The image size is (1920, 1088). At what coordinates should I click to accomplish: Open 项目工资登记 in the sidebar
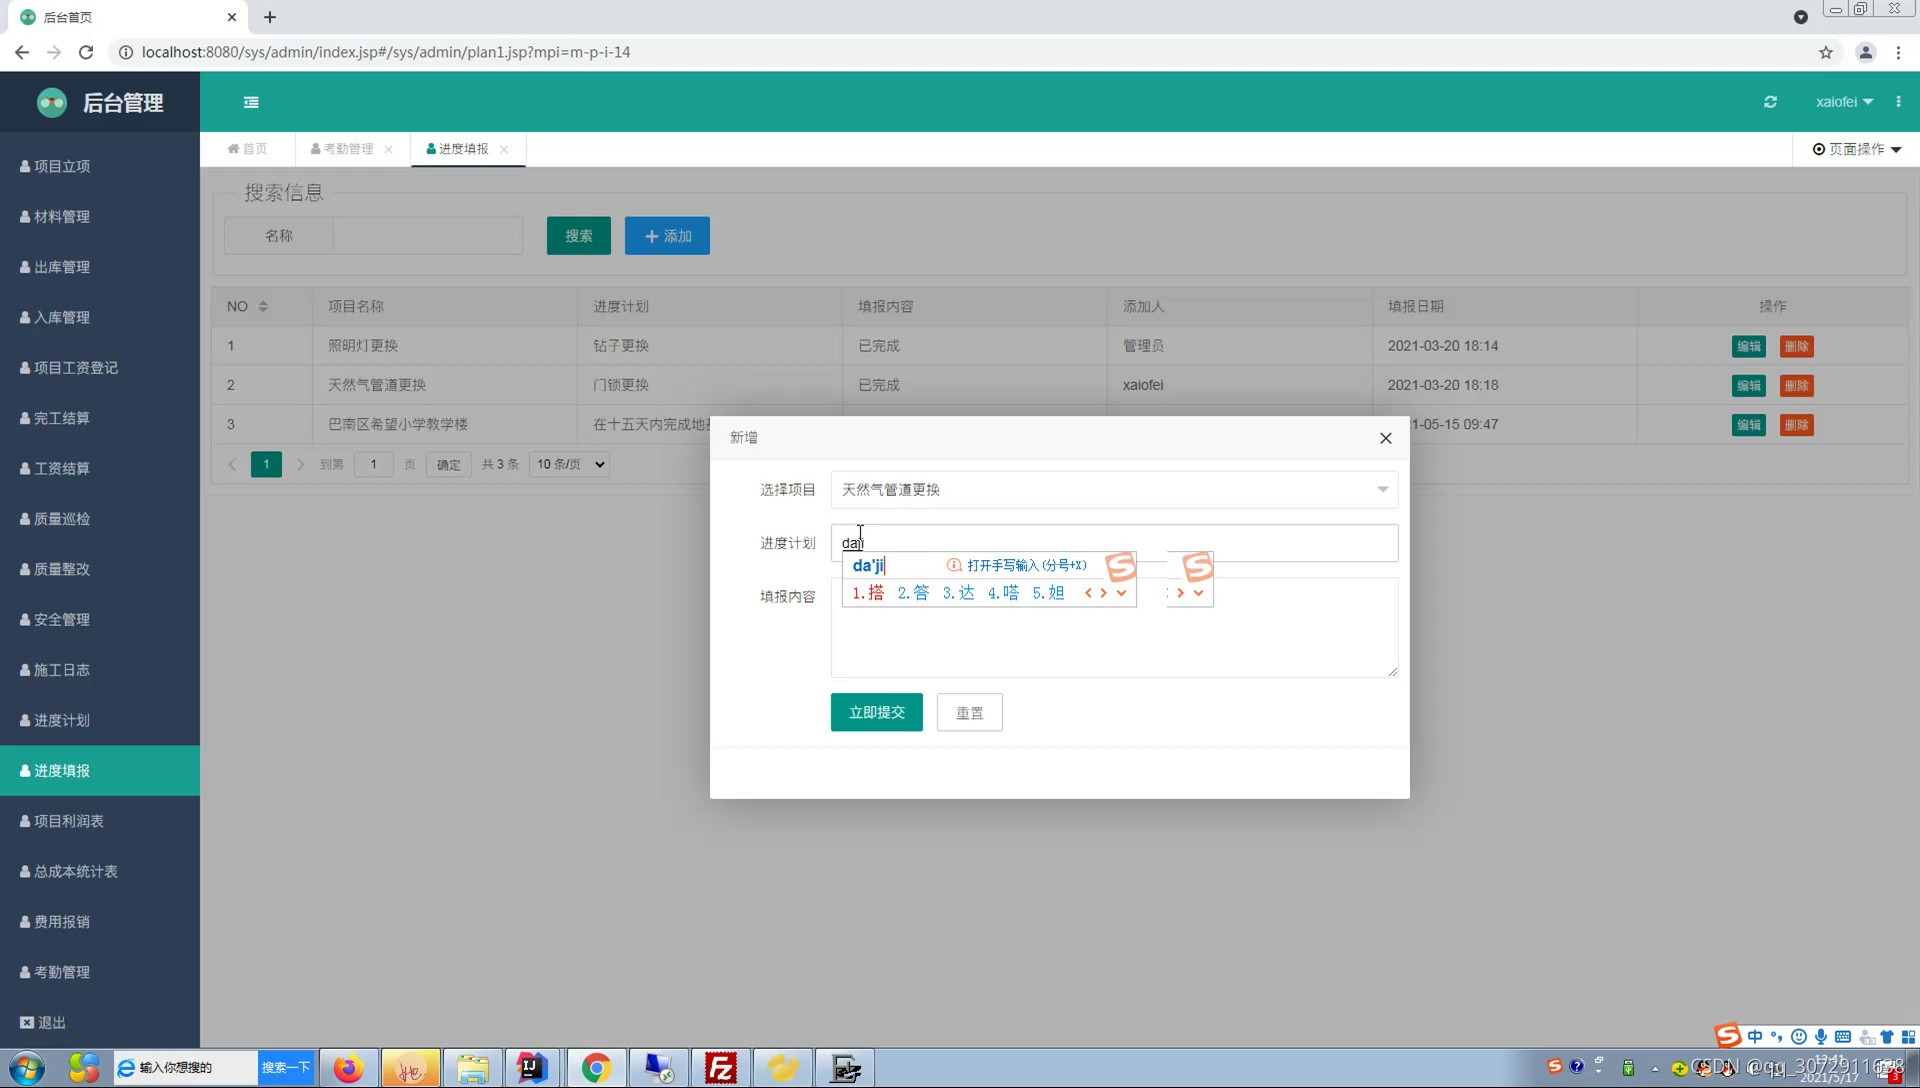[x=100, y=368]
